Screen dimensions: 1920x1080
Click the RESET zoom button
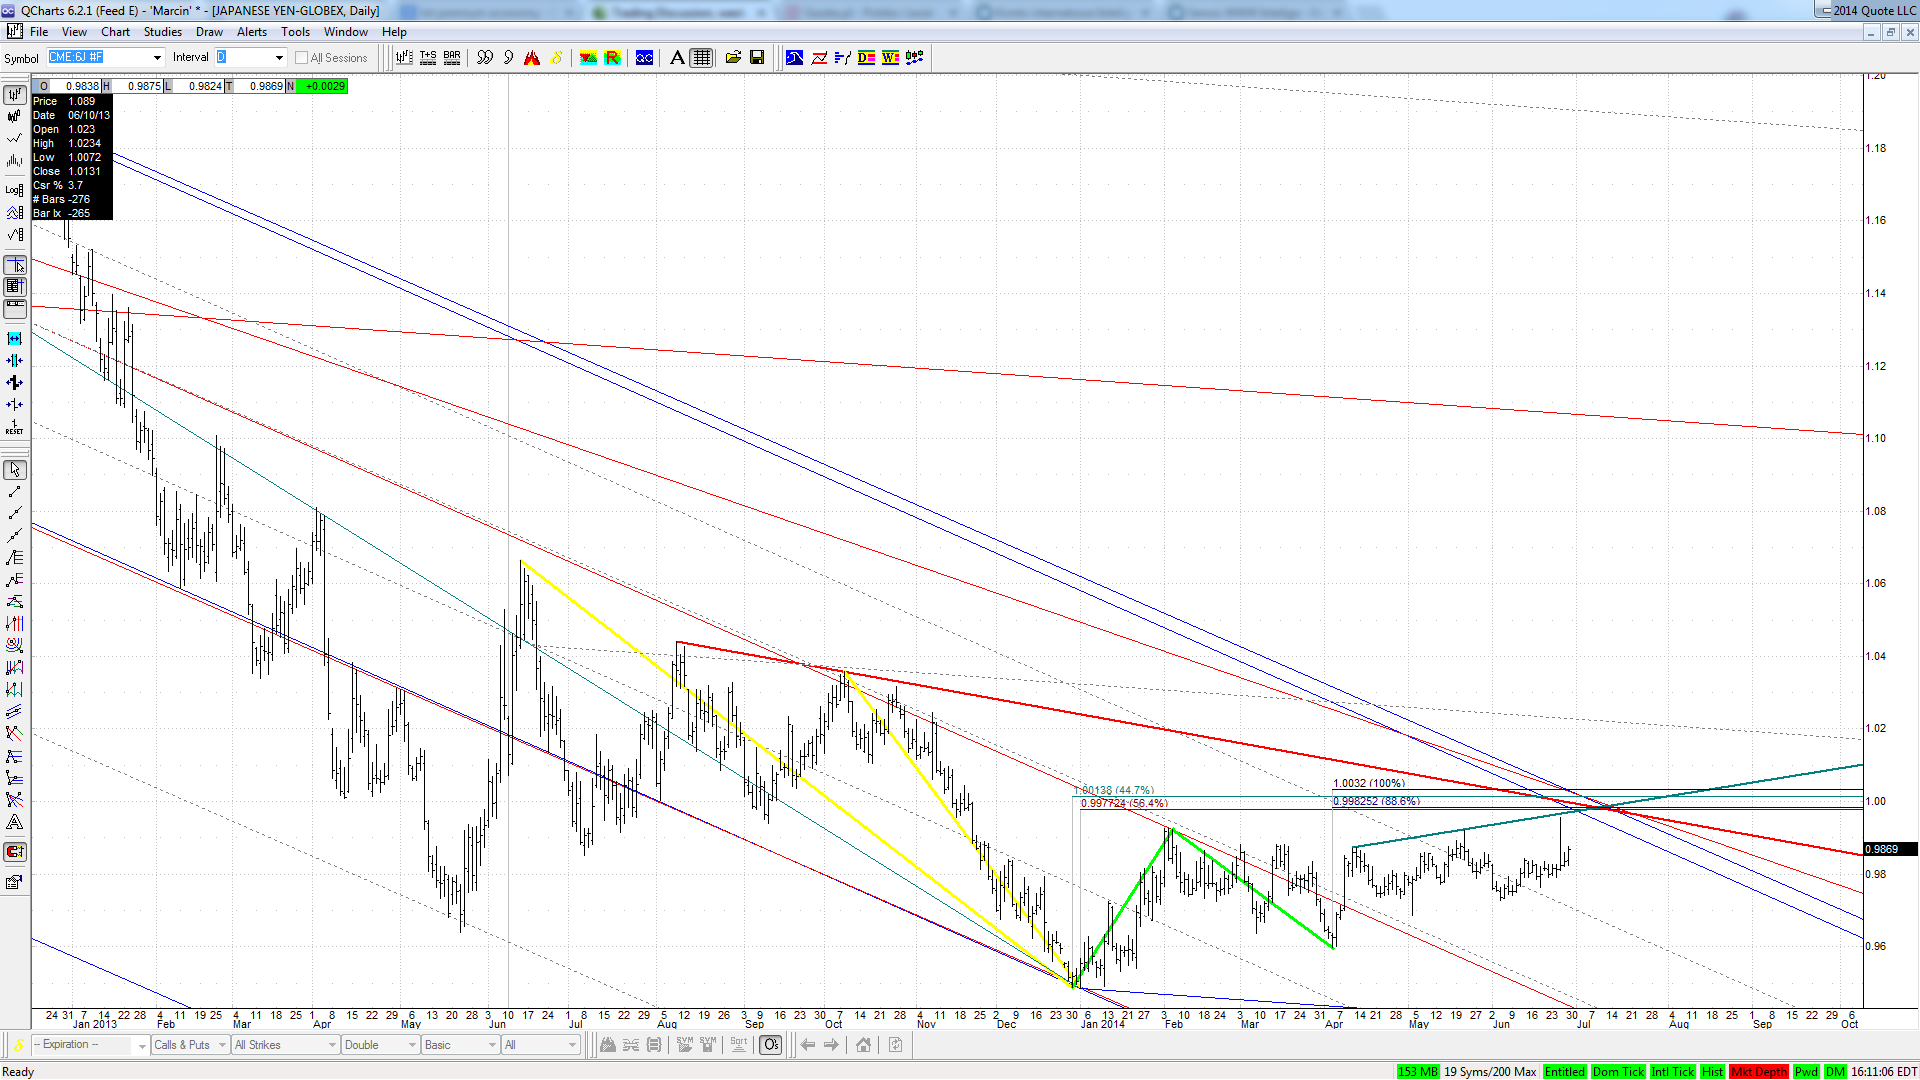(14, 427)
